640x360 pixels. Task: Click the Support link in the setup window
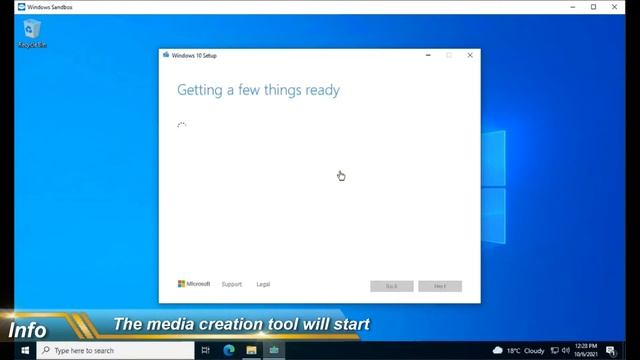[232, 284]
